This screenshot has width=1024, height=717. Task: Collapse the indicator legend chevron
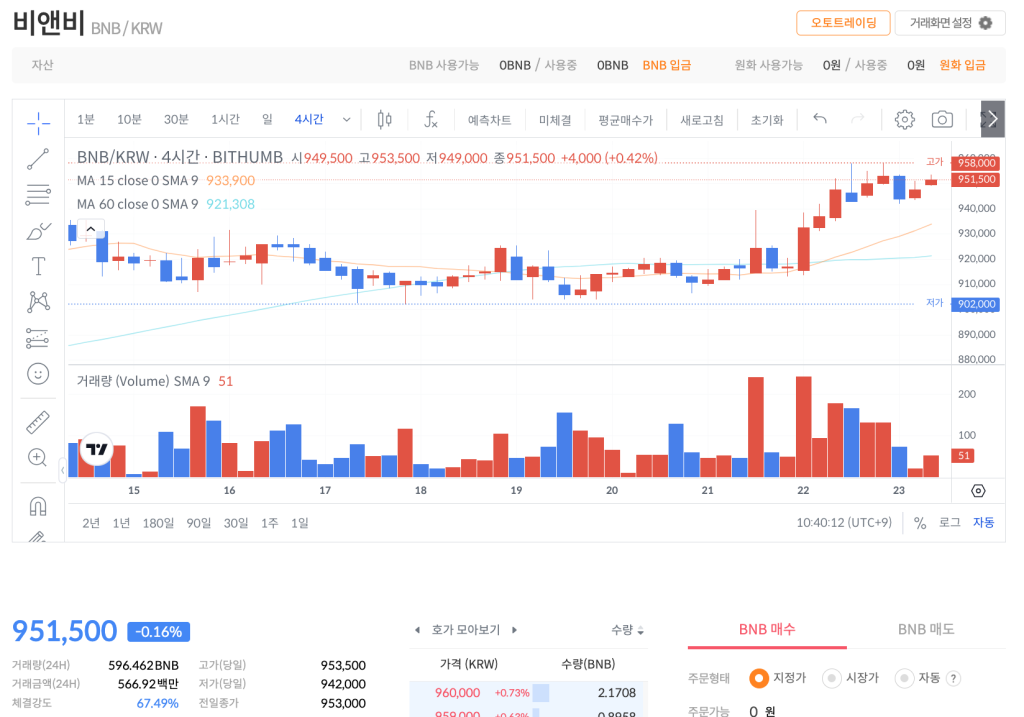[x=91, y=229]
